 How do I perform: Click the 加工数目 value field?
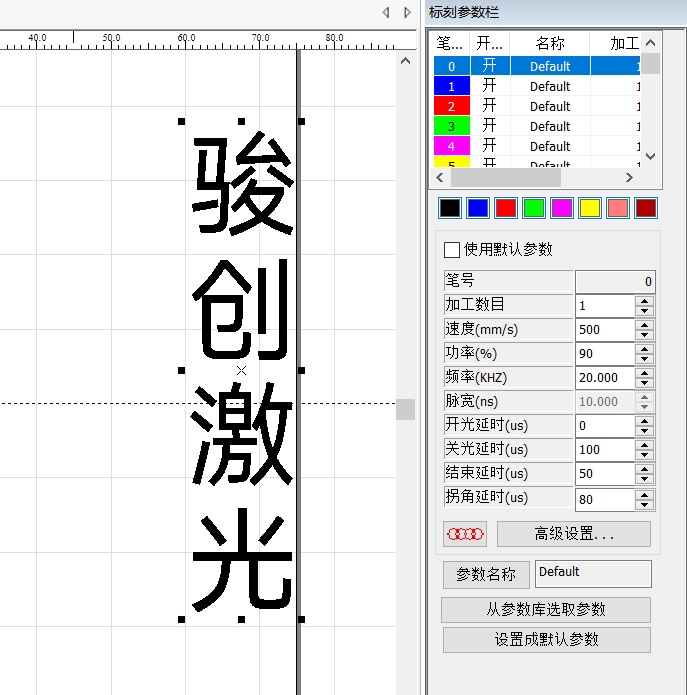(605, 306)
